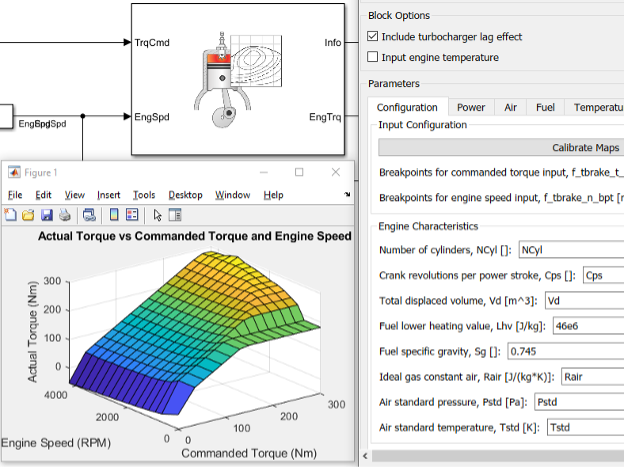Dock the figure with the small arrow icon
The image size is (624, 468).
(347, 195)
